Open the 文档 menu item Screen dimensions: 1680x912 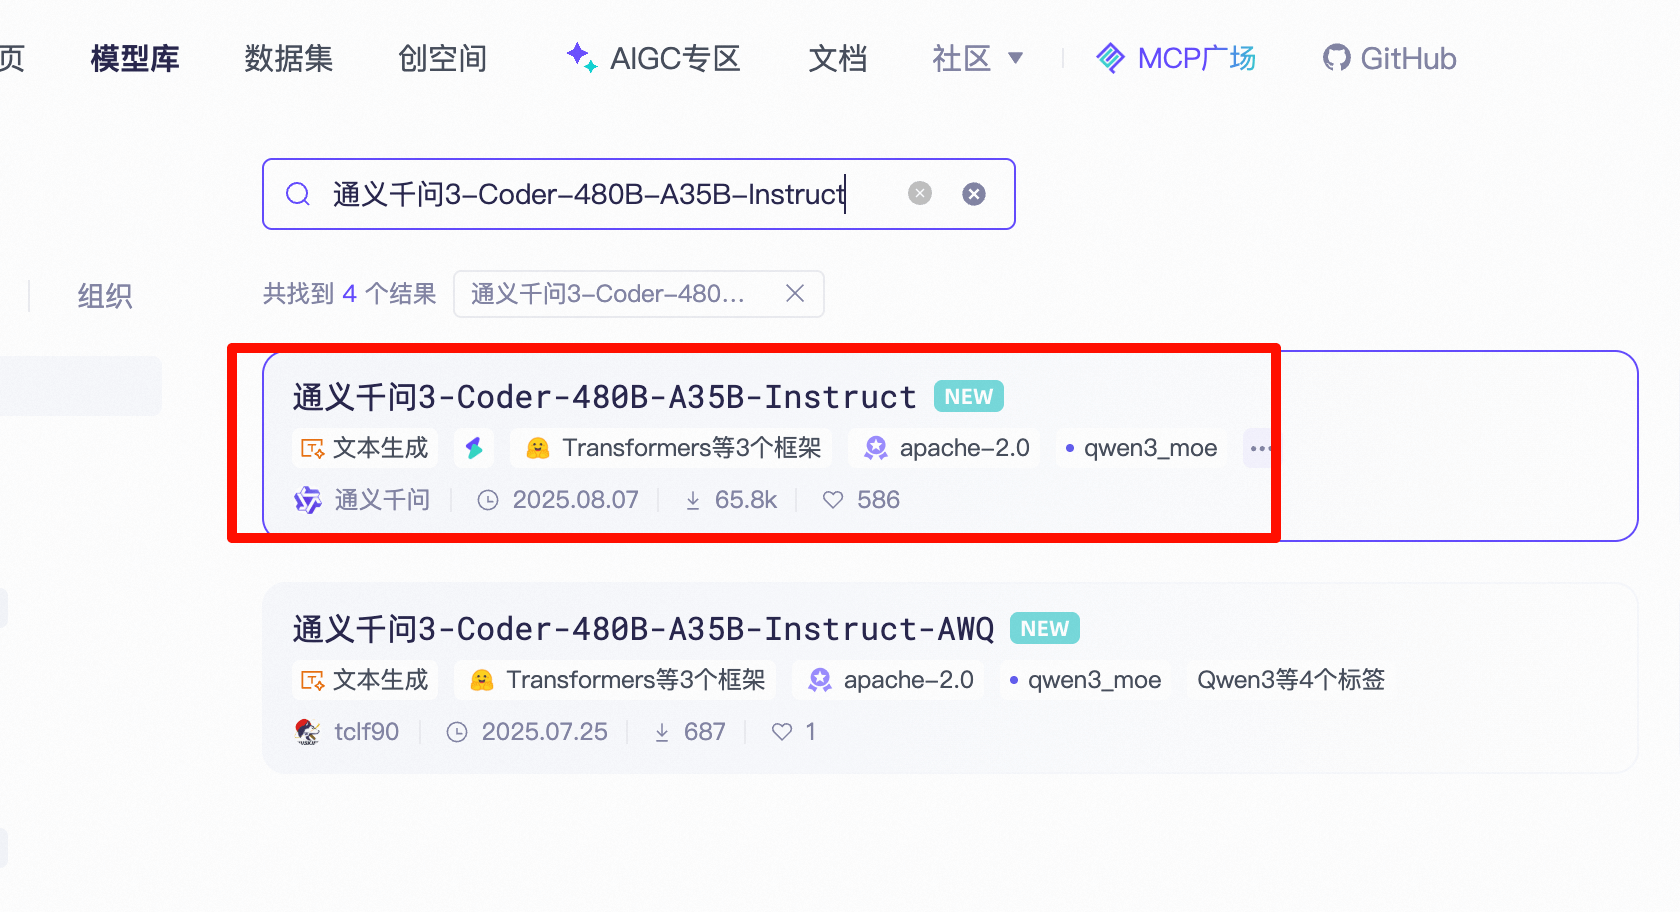837,58
